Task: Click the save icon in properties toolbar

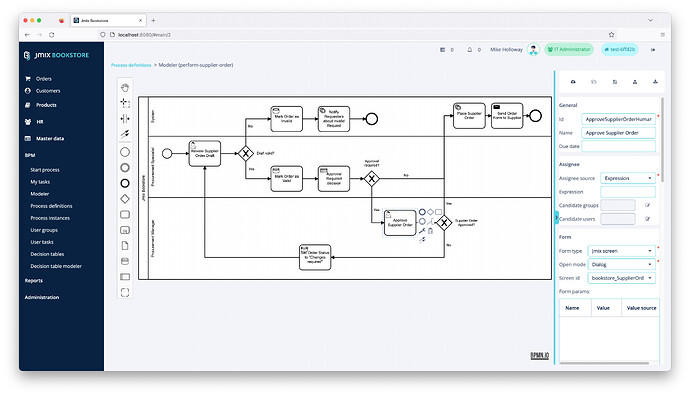Action: (615, 82)
